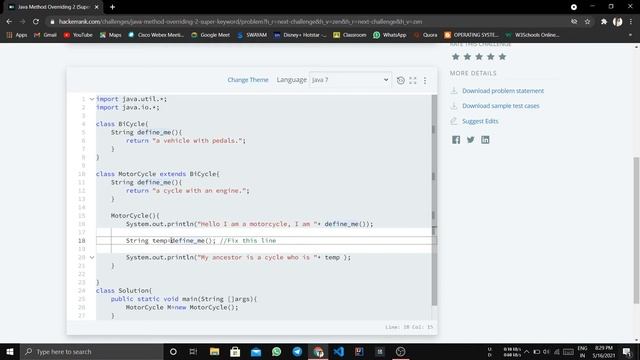The width and height of the screenshot is (640, 360).
Task: Share challenge on LinkedIn
Action: click(x=485, y=140)
